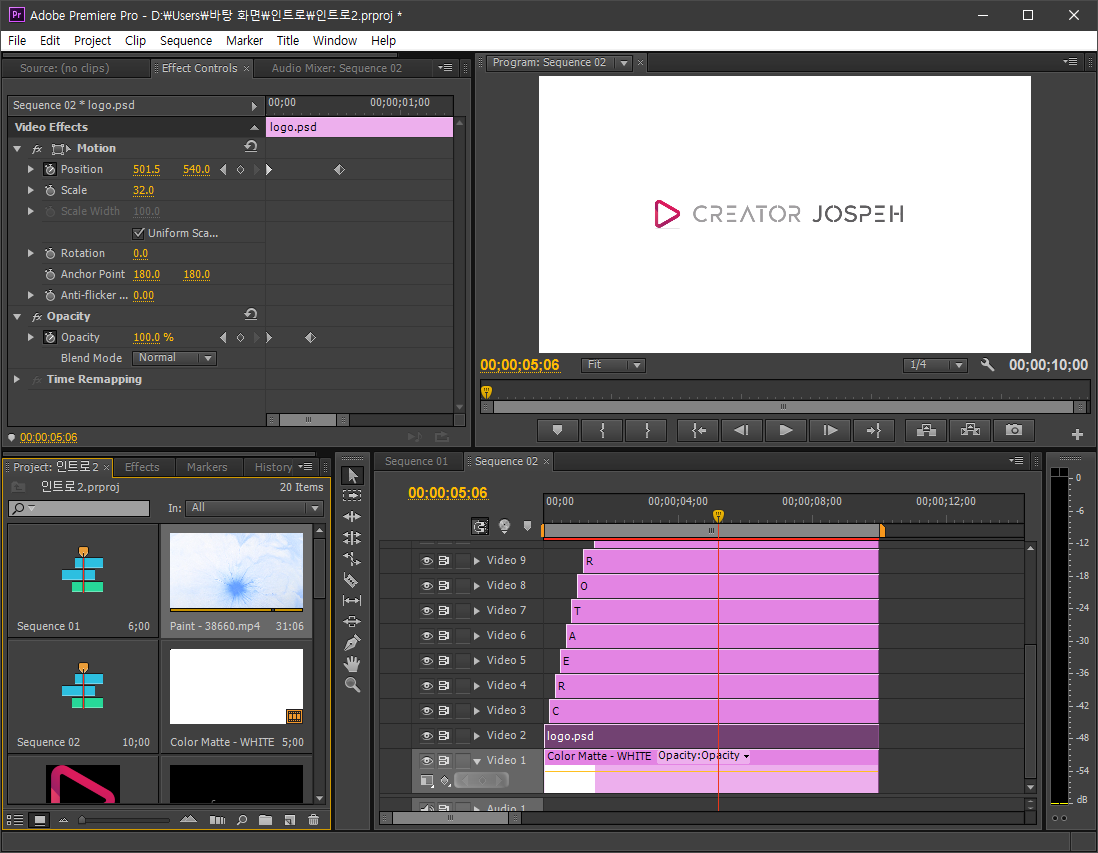Click the Add Marker button
This screenshot has width=1098, height=853.
[557, 430]
